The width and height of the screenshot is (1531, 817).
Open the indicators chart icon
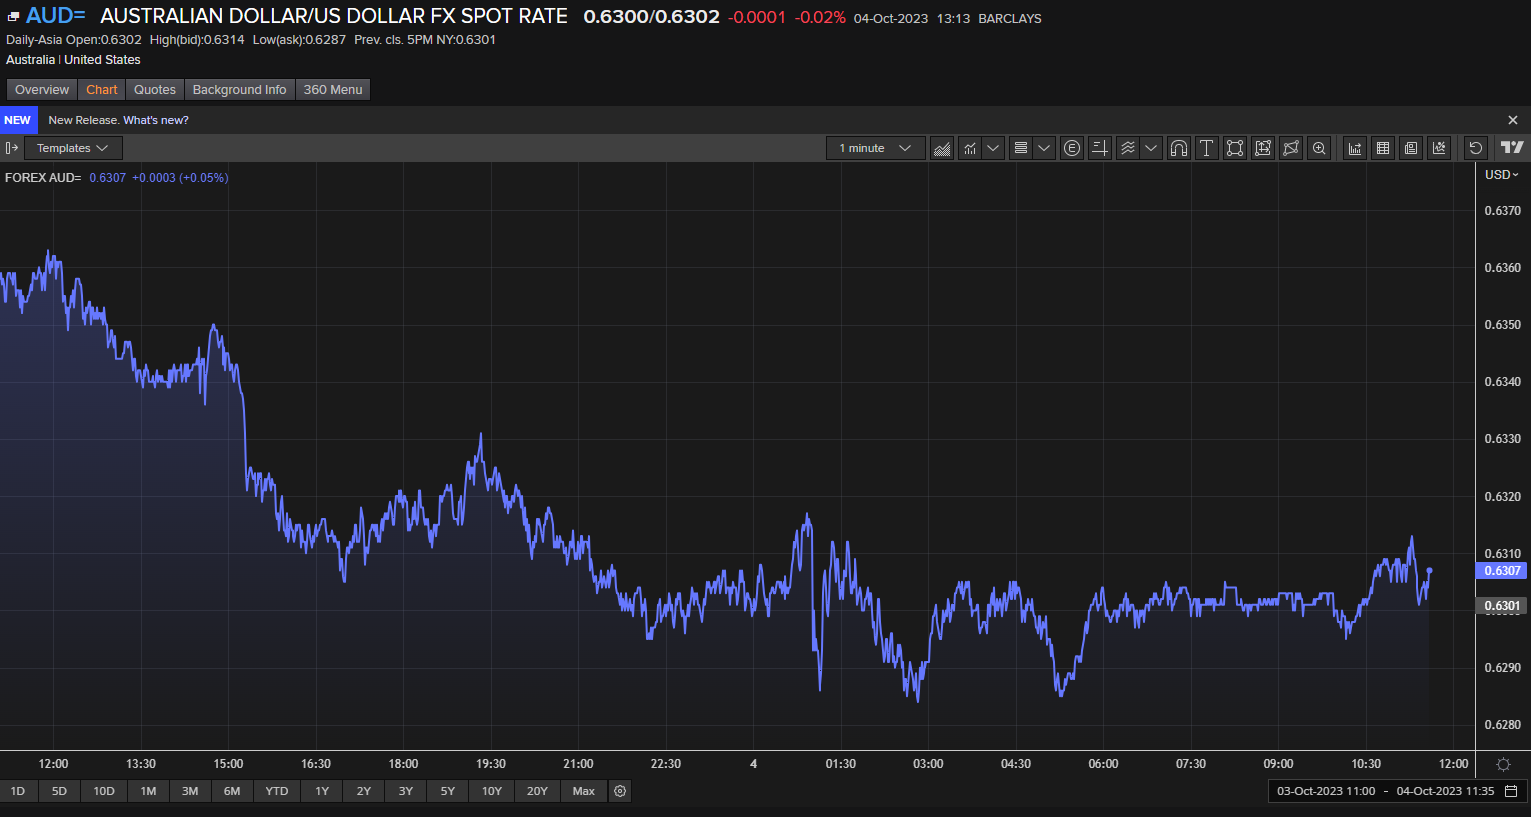coord(969,148)
